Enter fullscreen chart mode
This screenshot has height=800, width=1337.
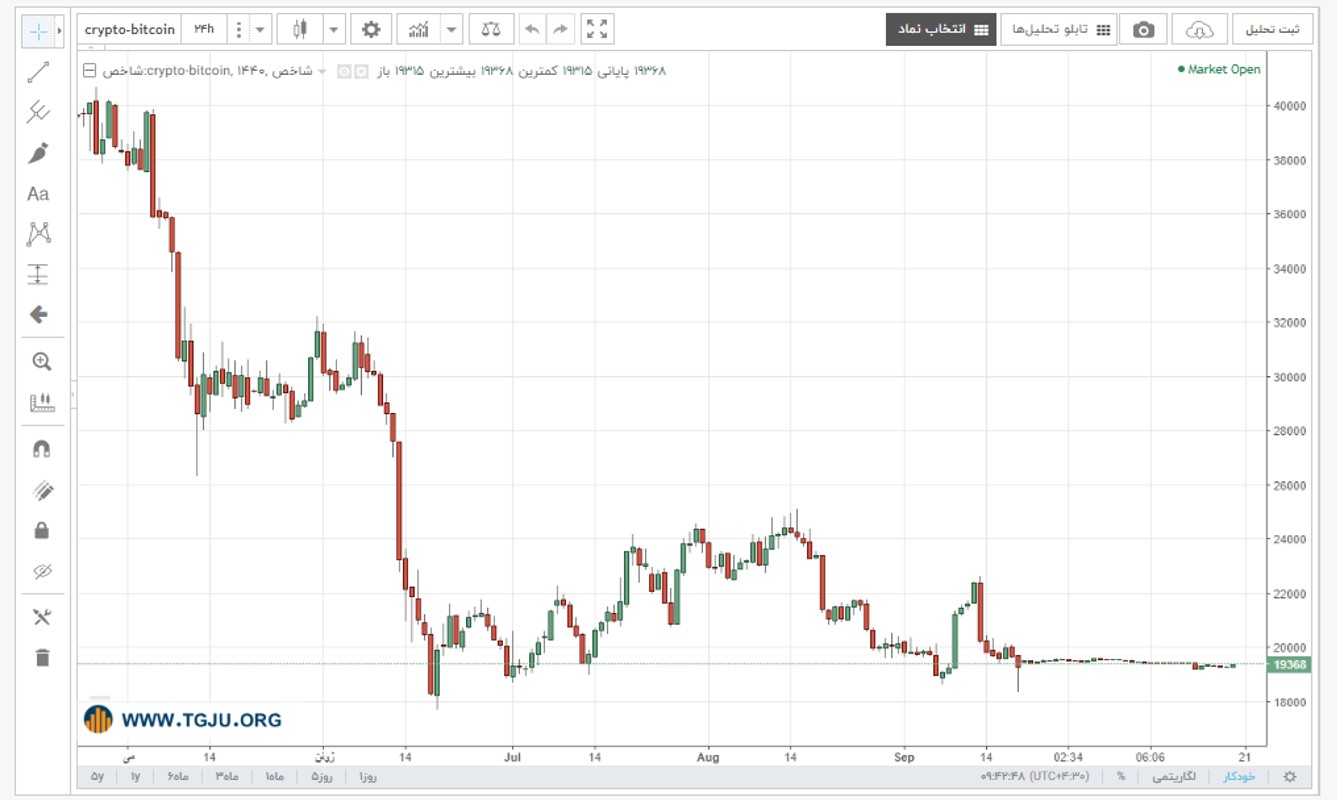pos(597,29)
